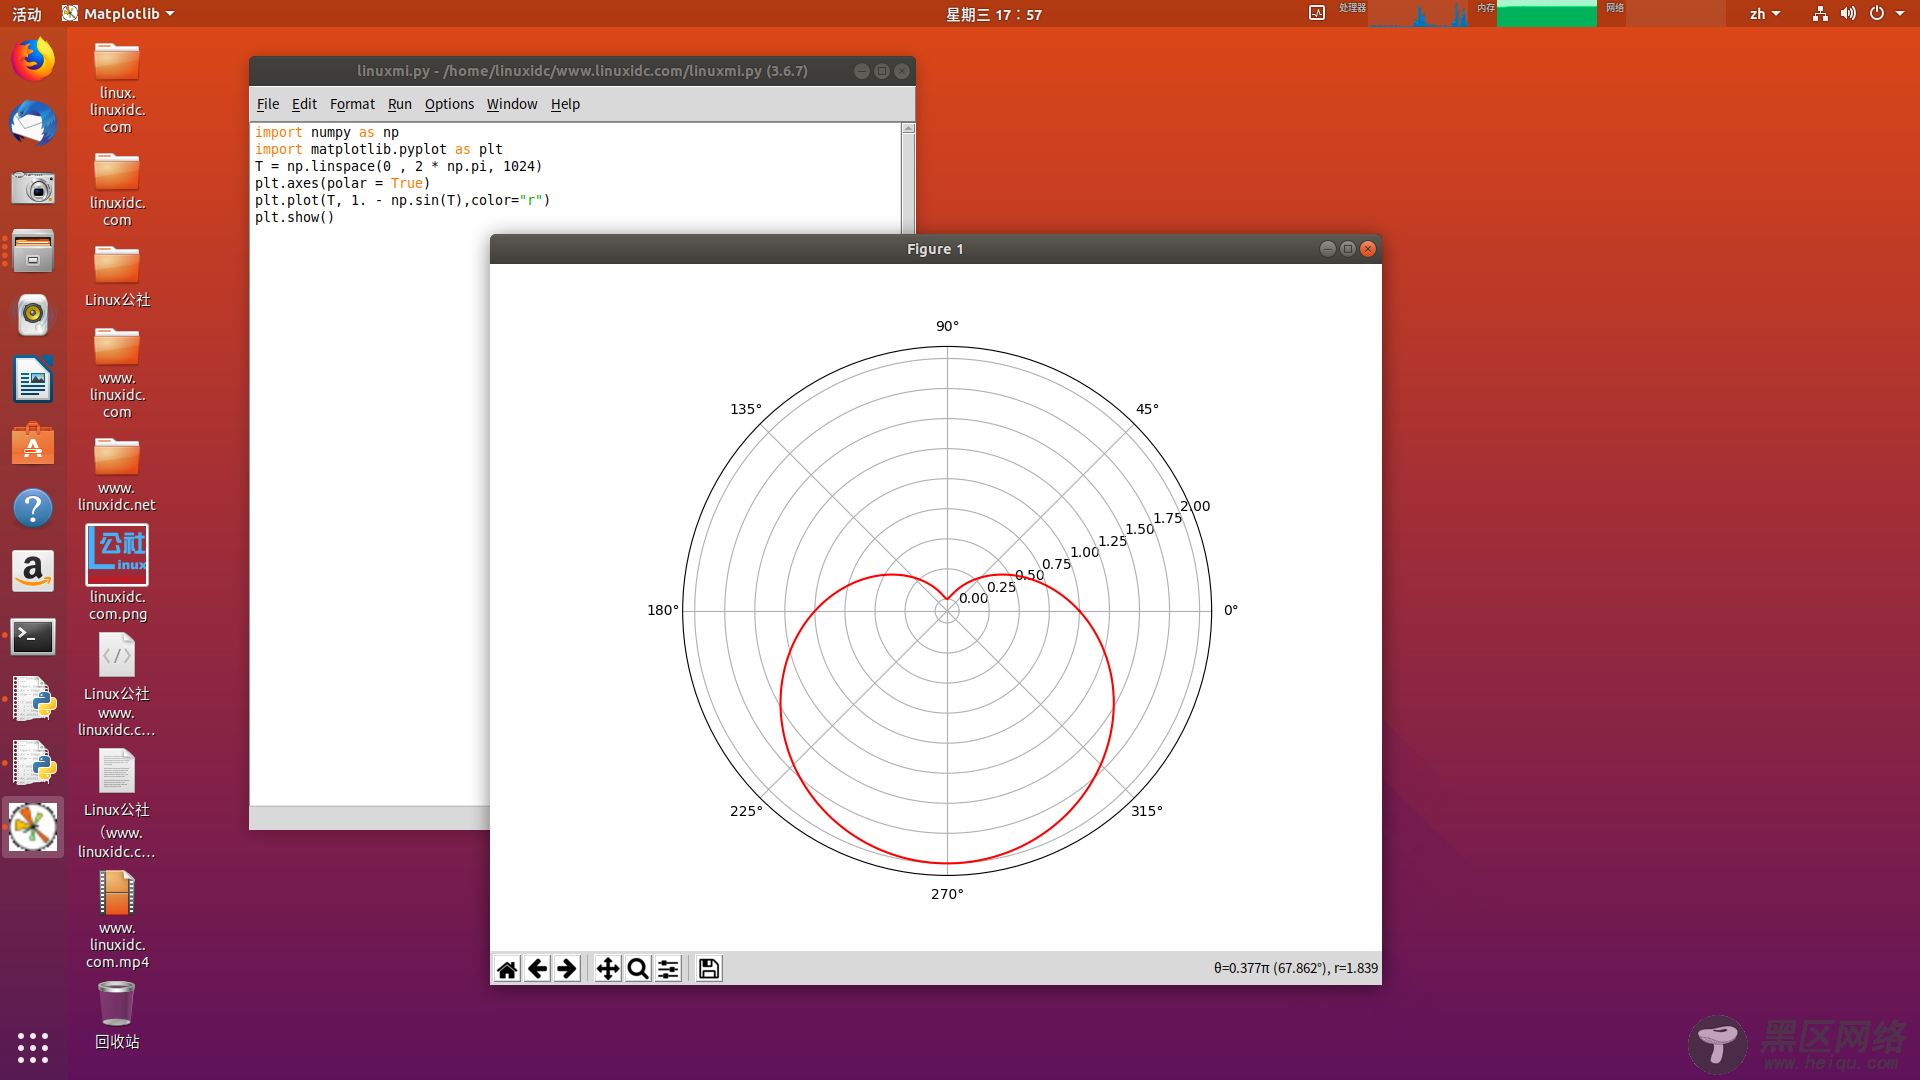This screenshot has width=1920, height=1080.
Task: Open Terminal from the dock
Action: (x=33, y=637)
